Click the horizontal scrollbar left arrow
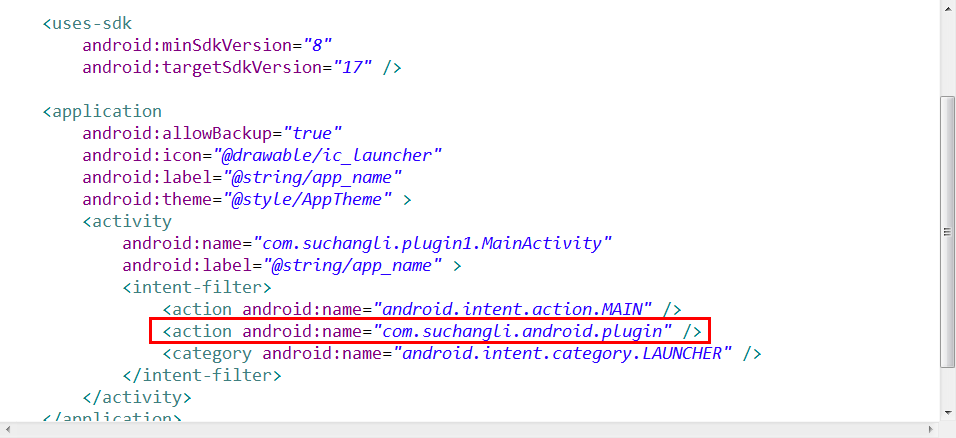 click(x=7, y=429)
